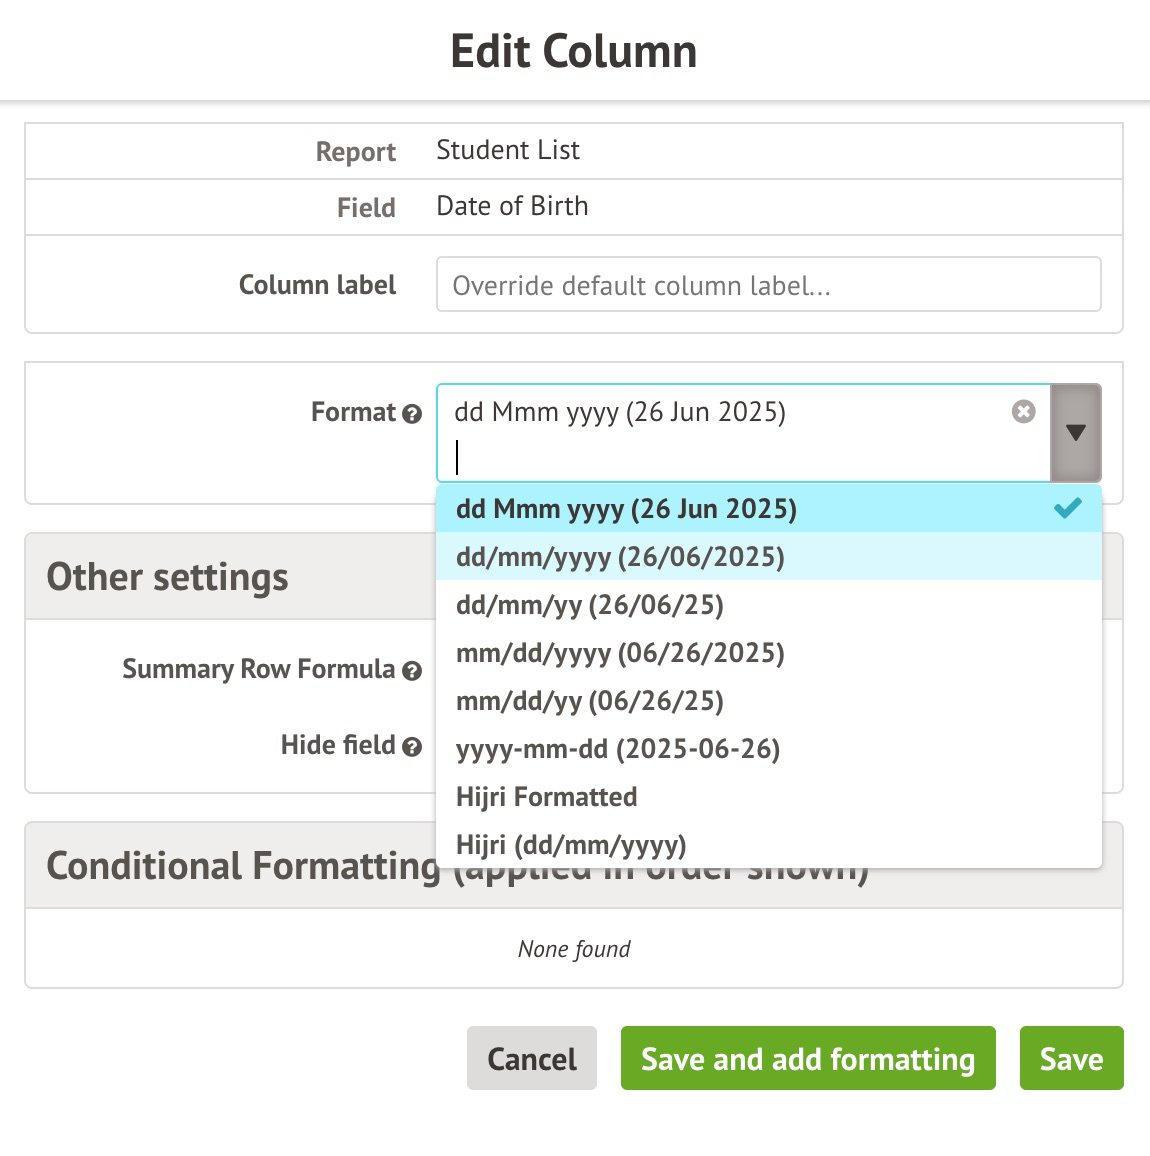1150x1156 pixels.
Task: Click the Other settings section header
Action: (168, 577)
